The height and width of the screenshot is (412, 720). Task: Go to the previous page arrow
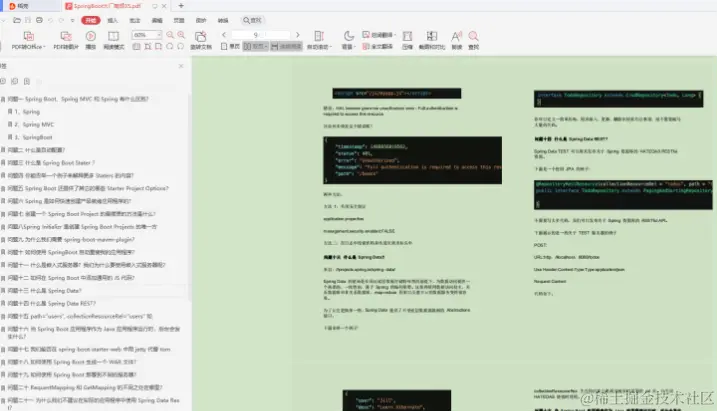point(224,35)
